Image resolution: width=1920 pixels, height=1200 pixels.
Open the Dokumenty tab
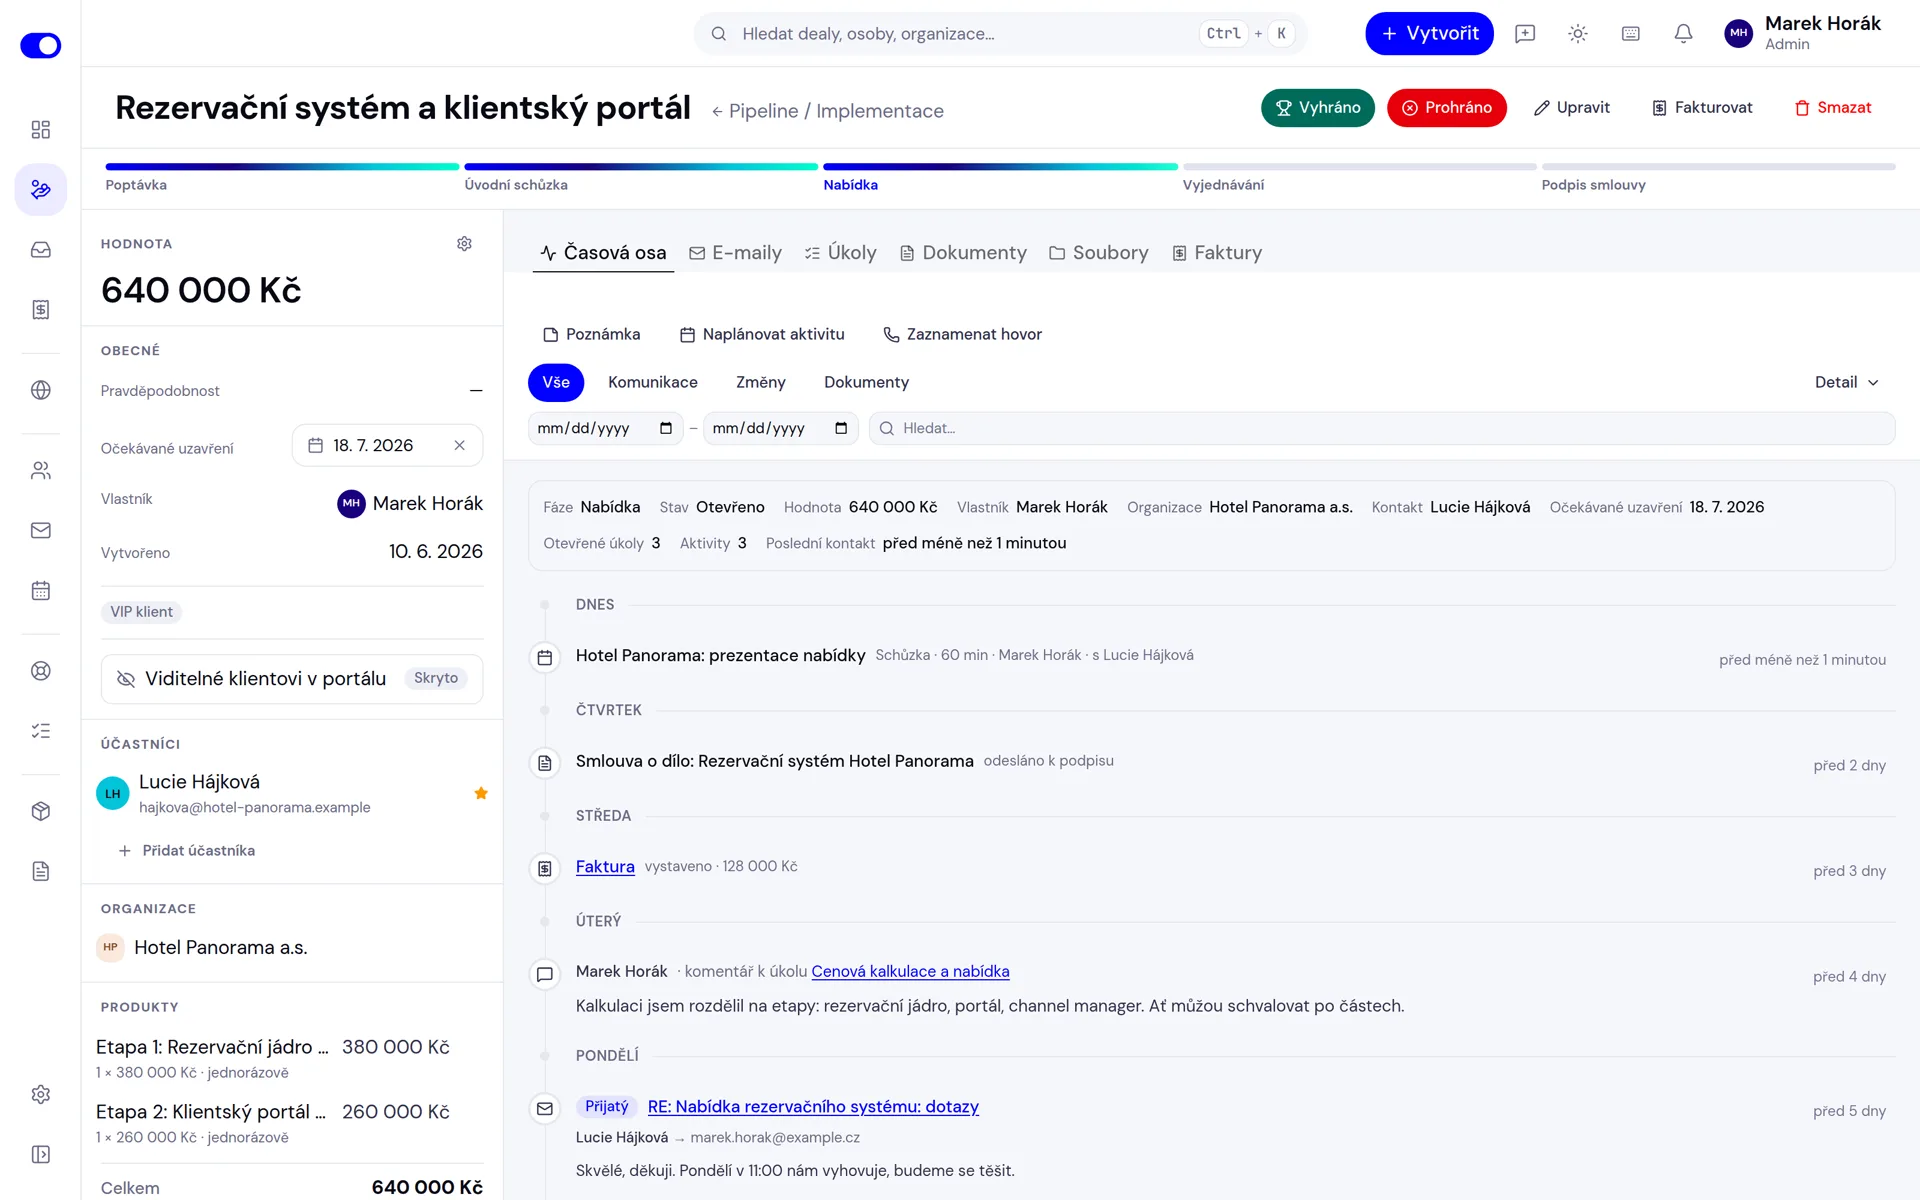pyautogui.click(x=963, y=253)
